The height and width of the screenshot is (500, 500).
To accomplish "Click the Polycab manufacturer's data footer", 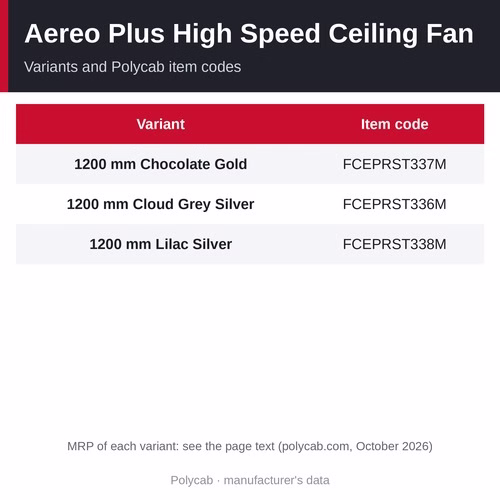I will [x=250, y=480].
